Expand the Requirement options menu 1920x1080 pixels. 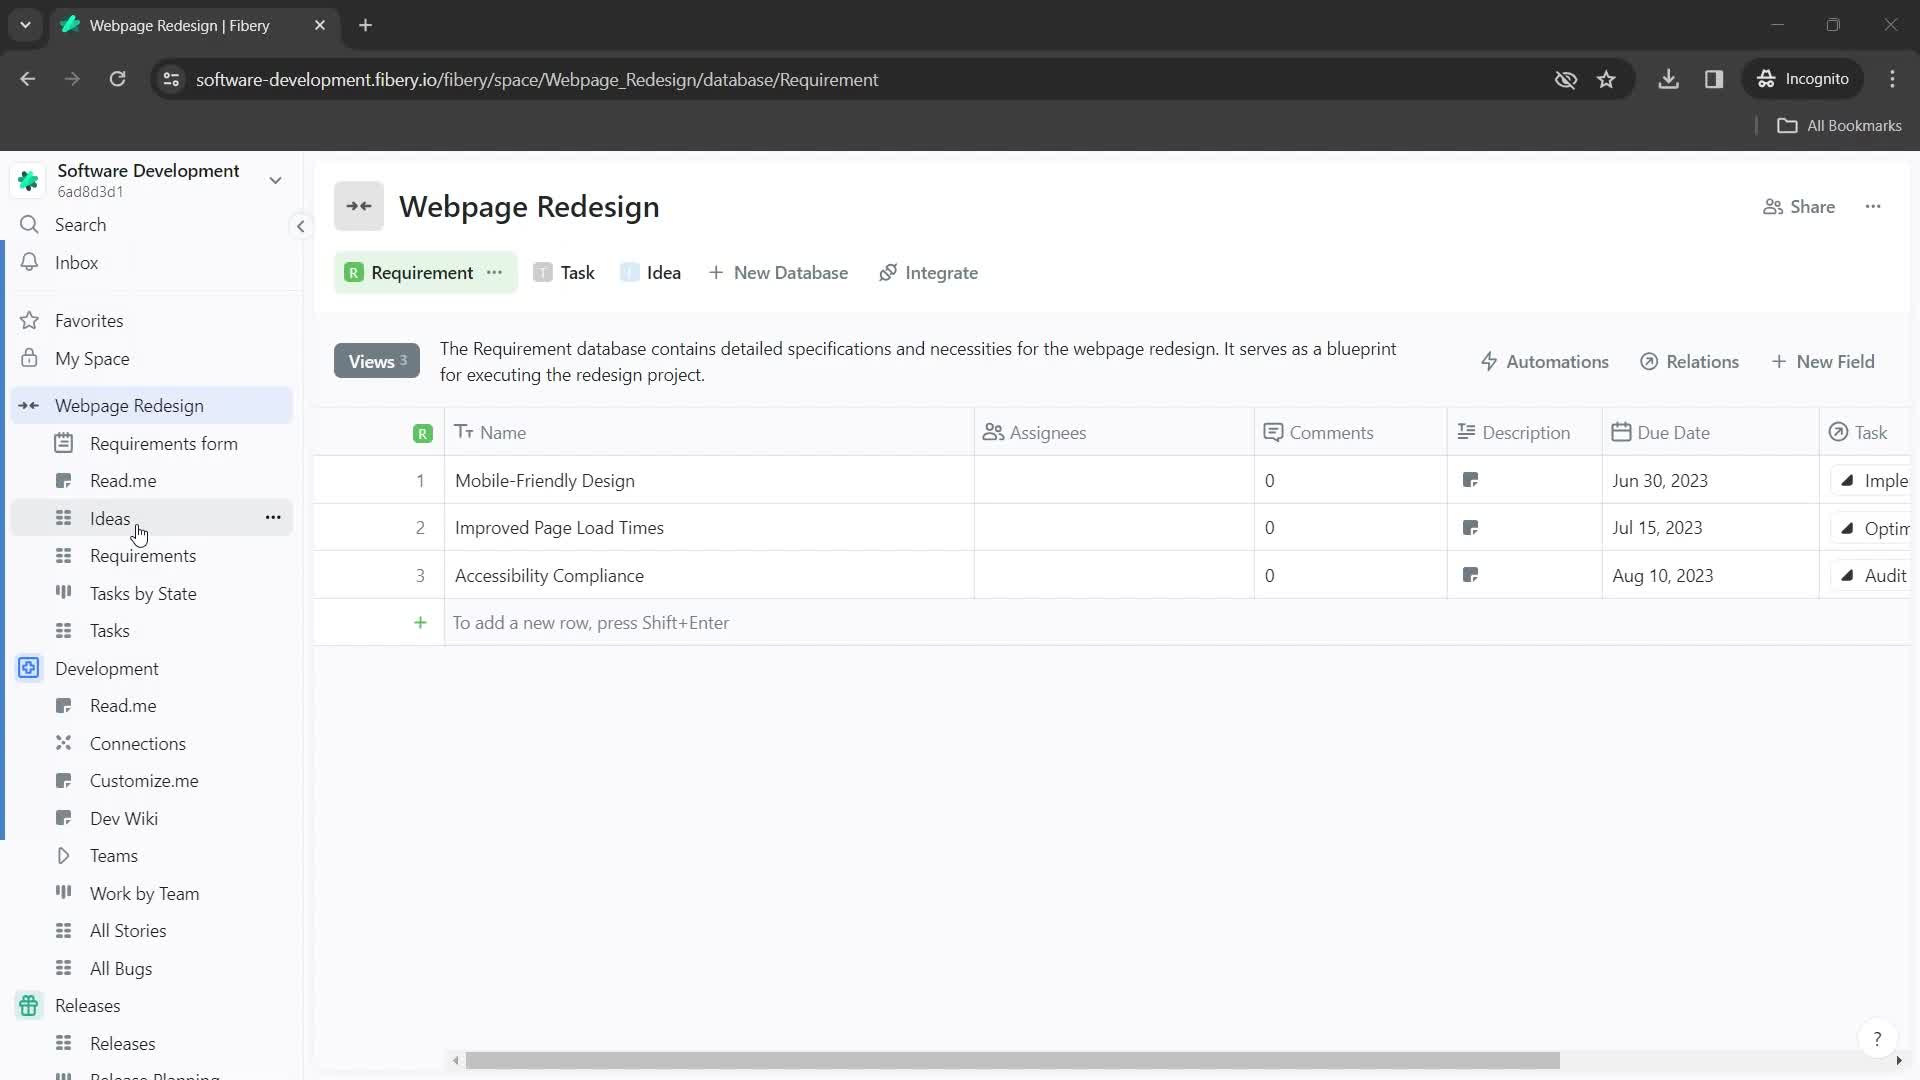[x=496, y=273]
